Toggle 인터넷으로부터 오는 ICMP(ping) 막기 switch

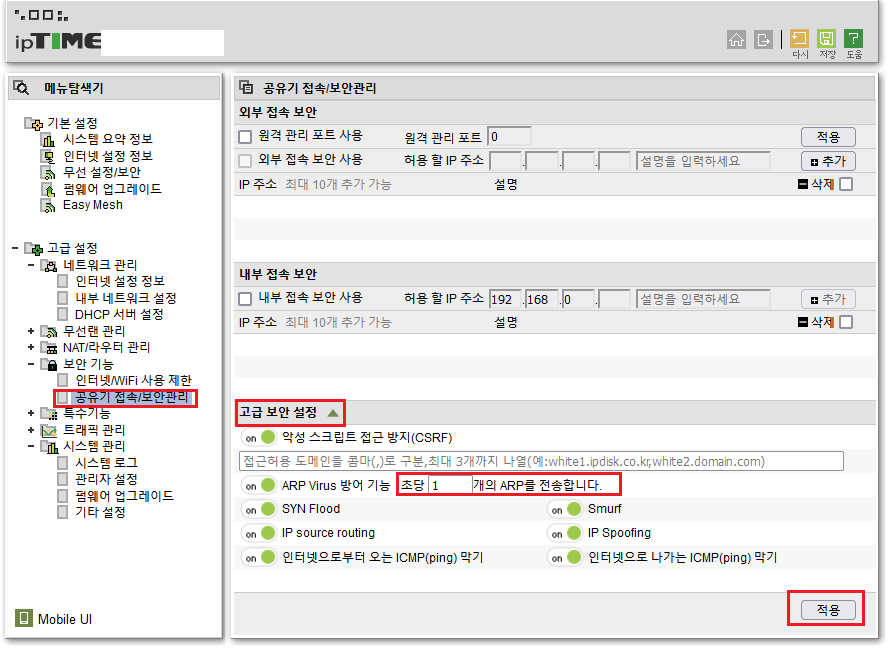pos(259,557)
